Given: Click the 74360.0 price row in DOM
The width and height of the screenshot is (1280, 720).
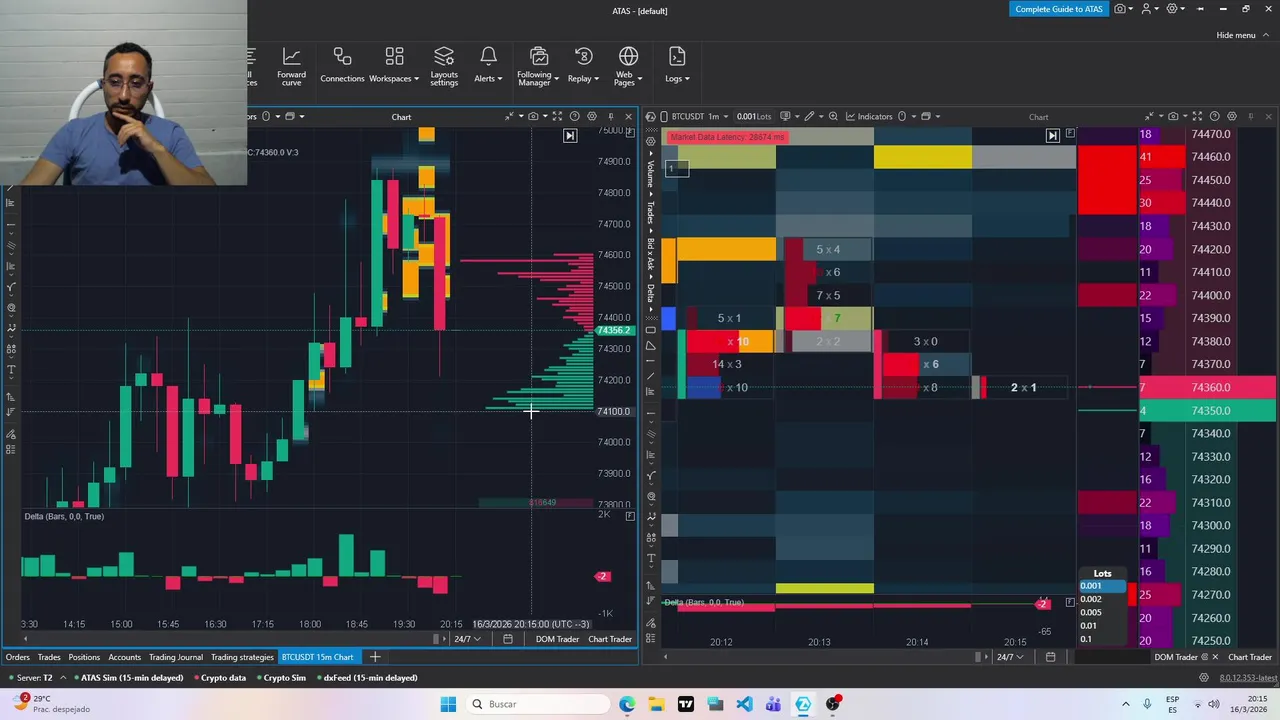Looking at the screenshot, I should pos(1207,387).
